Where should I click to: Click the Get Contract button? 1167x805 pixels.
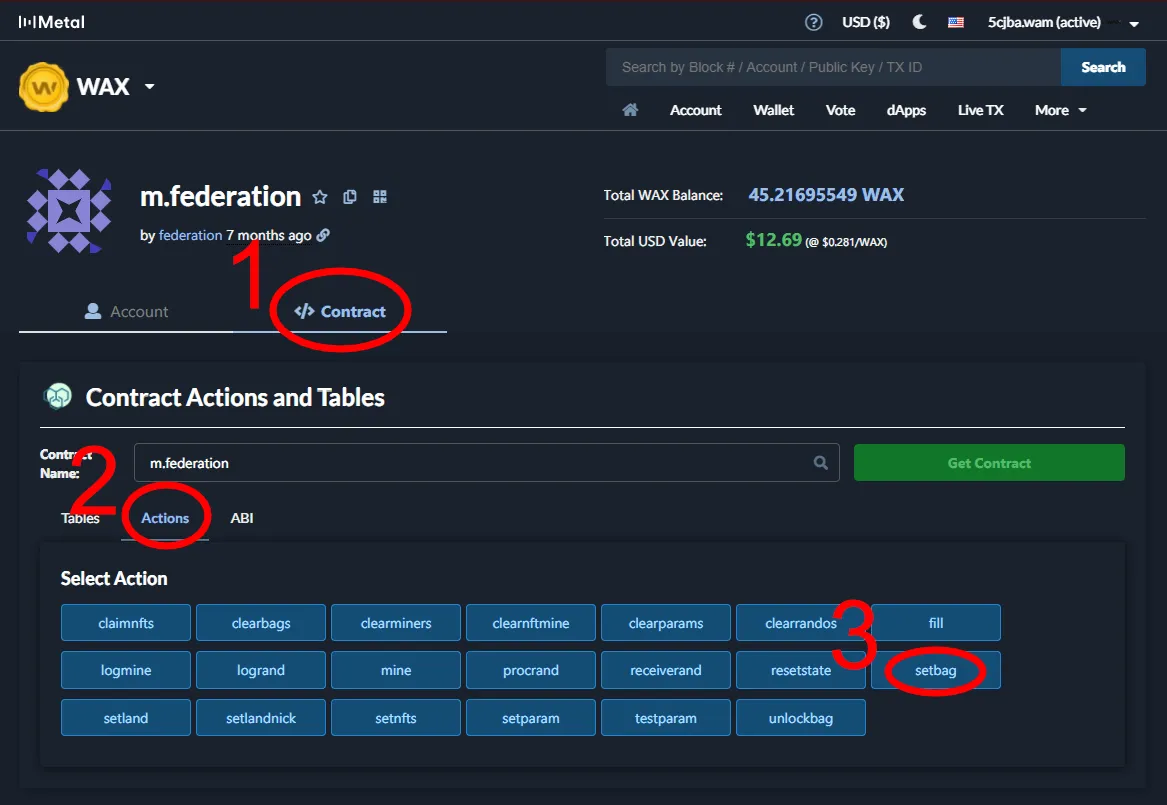tap(989, 463)
